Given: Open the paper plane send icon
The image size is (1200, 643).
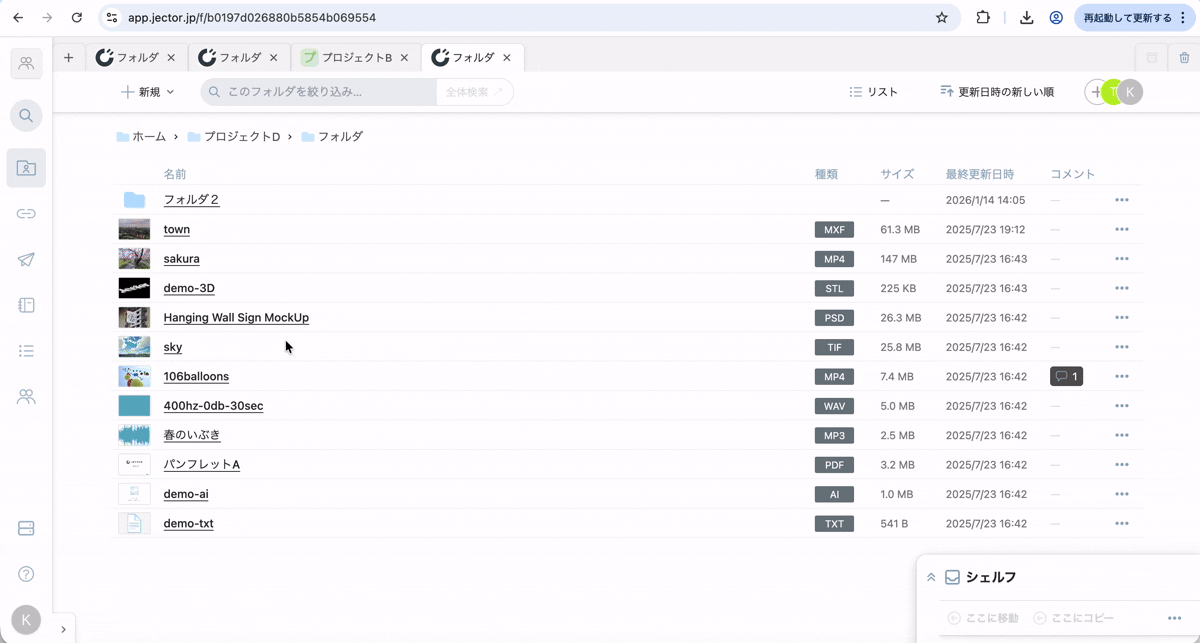Looking at the screenshot, I should [x=26, y=260].
